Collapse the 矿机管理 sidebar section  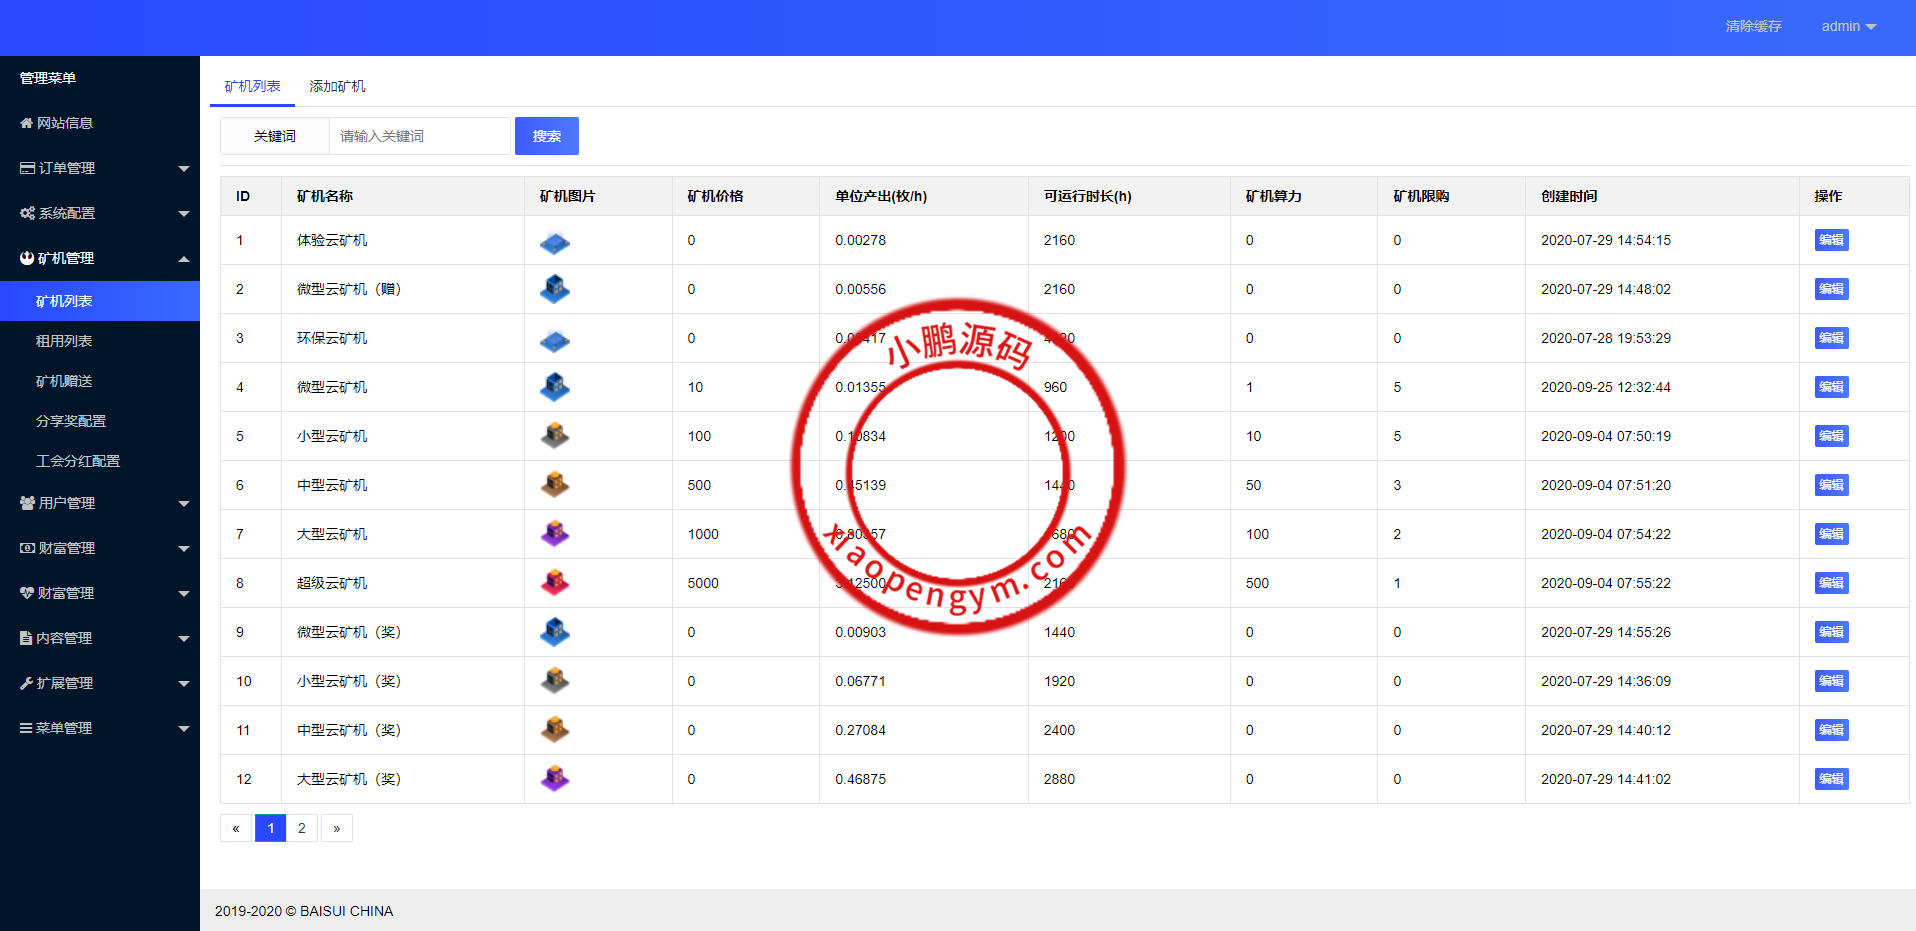click(100, 258)
